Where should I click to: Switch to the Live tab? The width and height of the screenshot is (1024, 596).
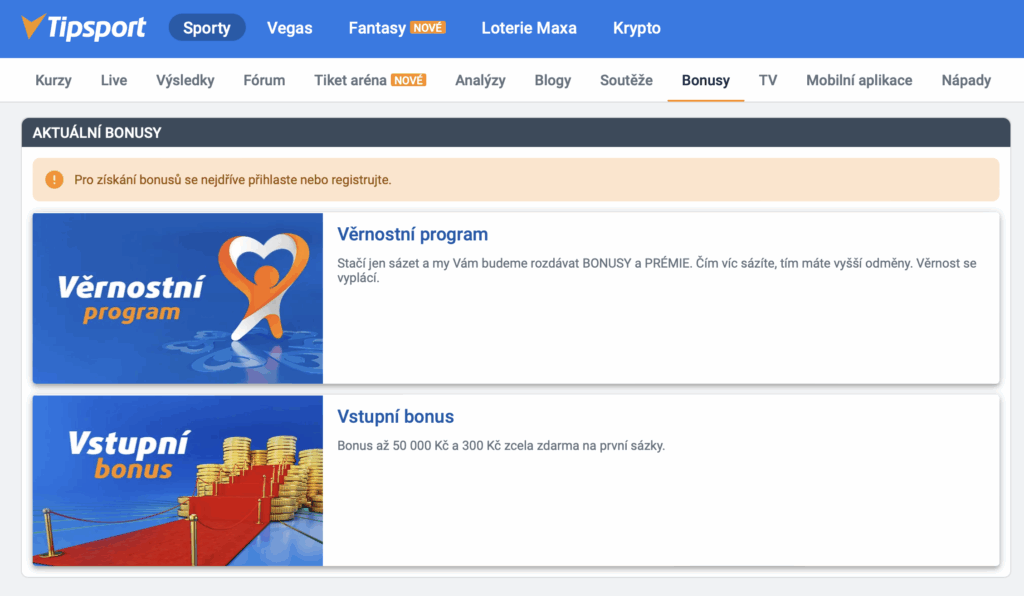[x=113, y=80]
